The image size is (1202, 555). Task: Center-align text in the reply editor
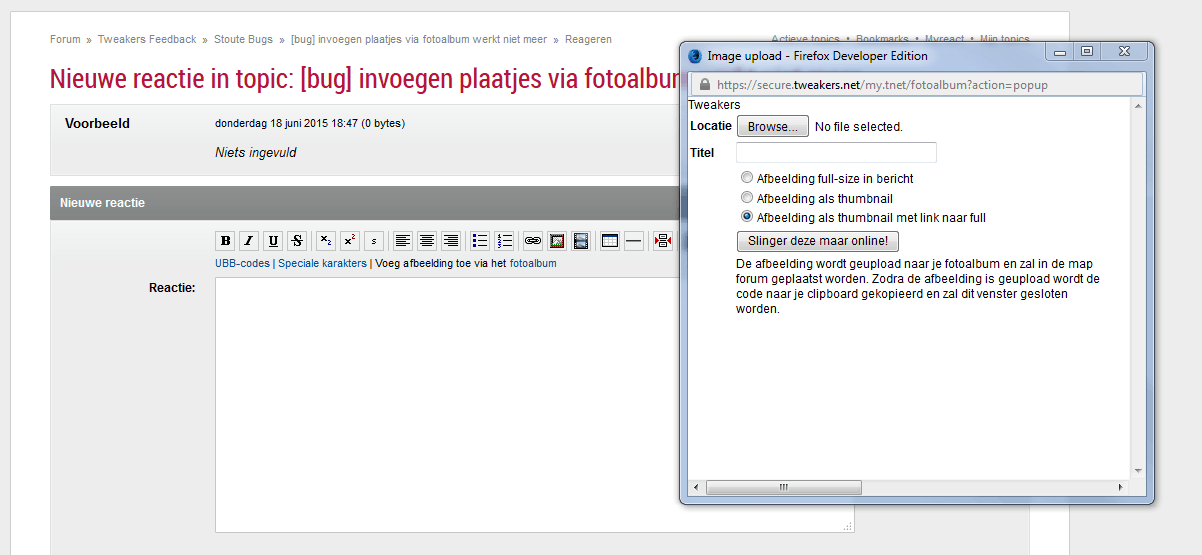click(427, 241)
